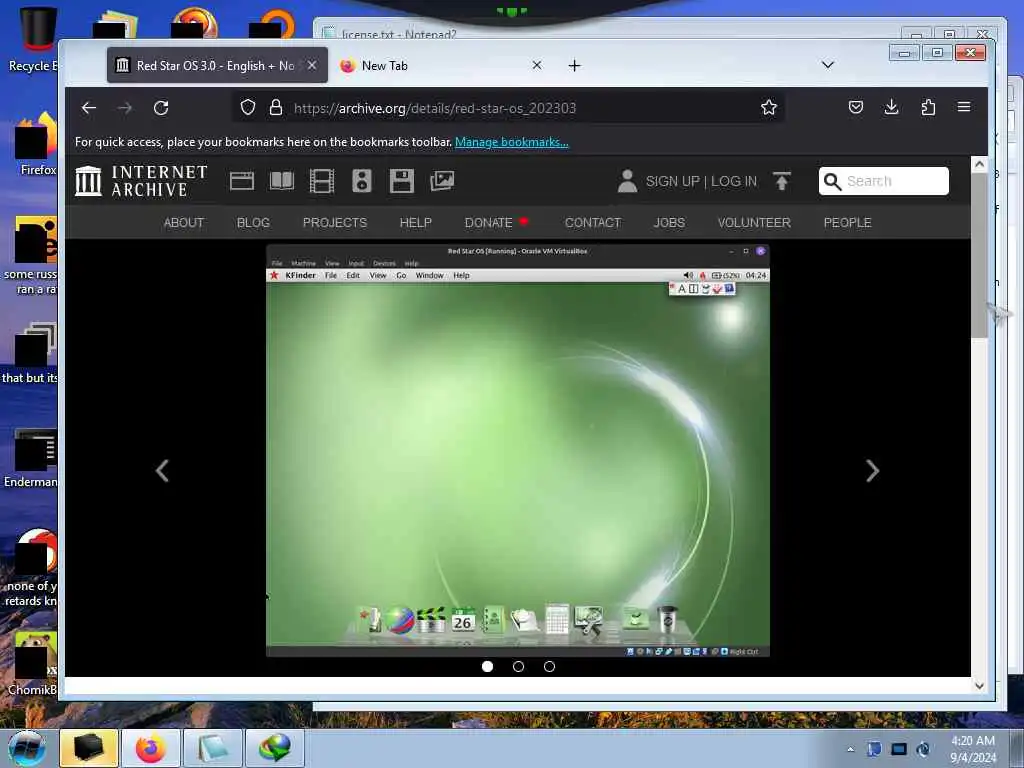Show hidden tray icons arrow
The image size is (1024, 768).
[x=850, y=749]
